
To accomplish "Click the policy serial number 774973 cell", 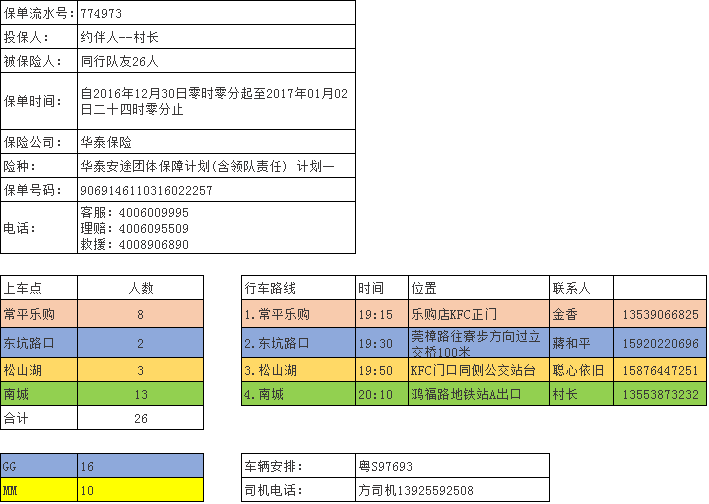I will [x=215, y=13].
